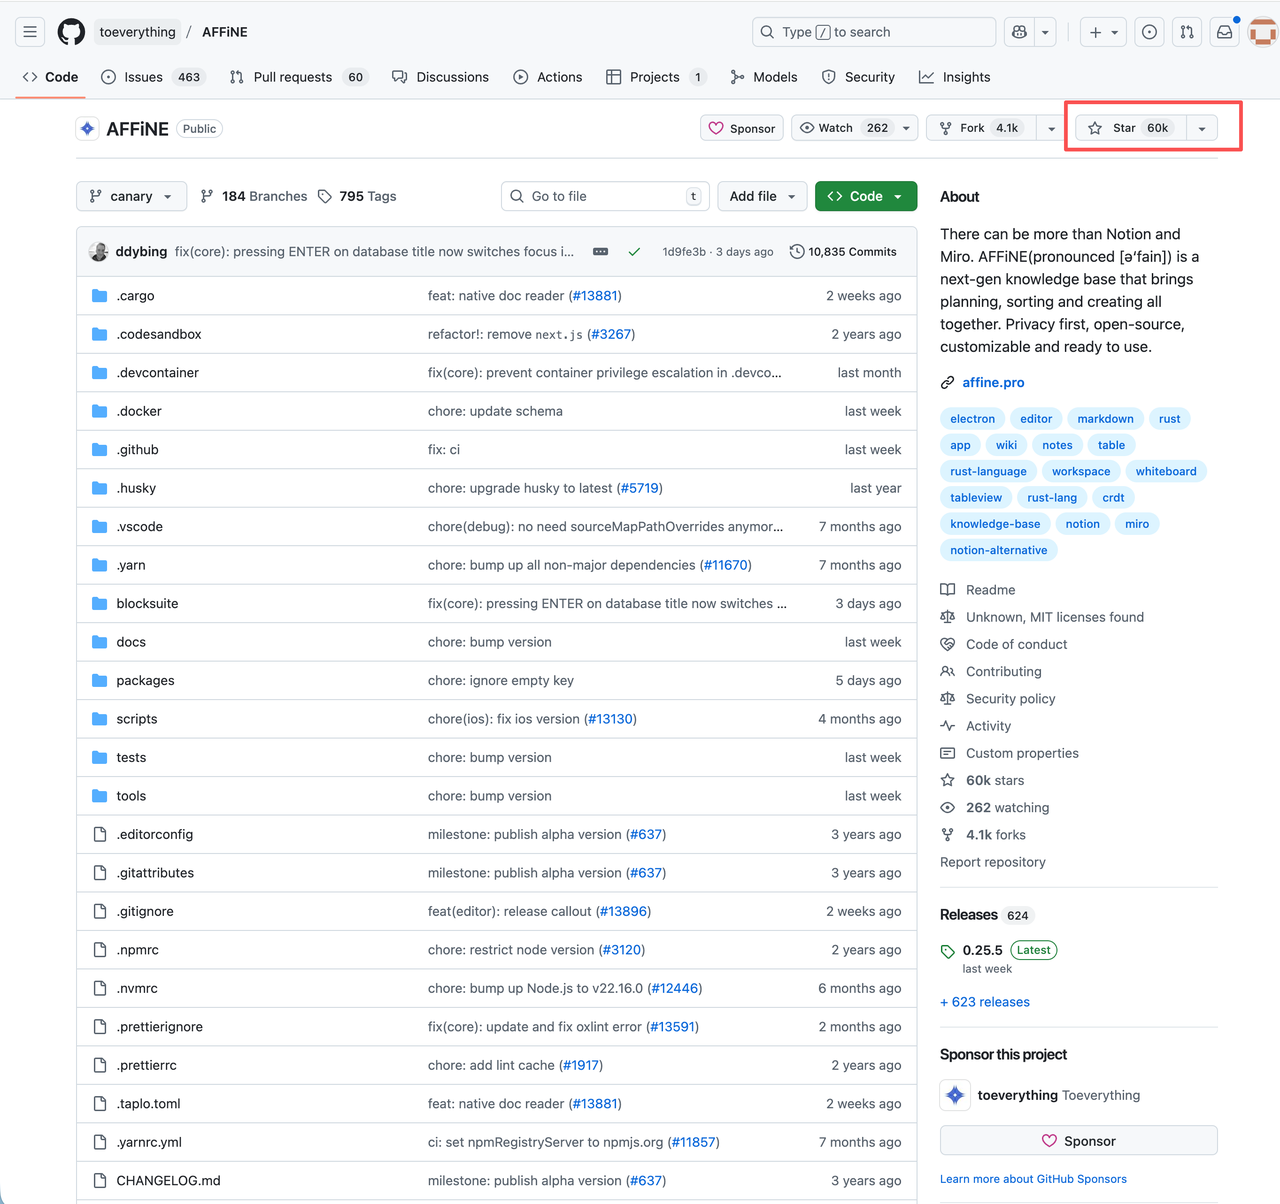The height and width of the screenshot is (1204, 1280).
Task: Open the blocksuite folder icon
Action: tap(99, 604)
